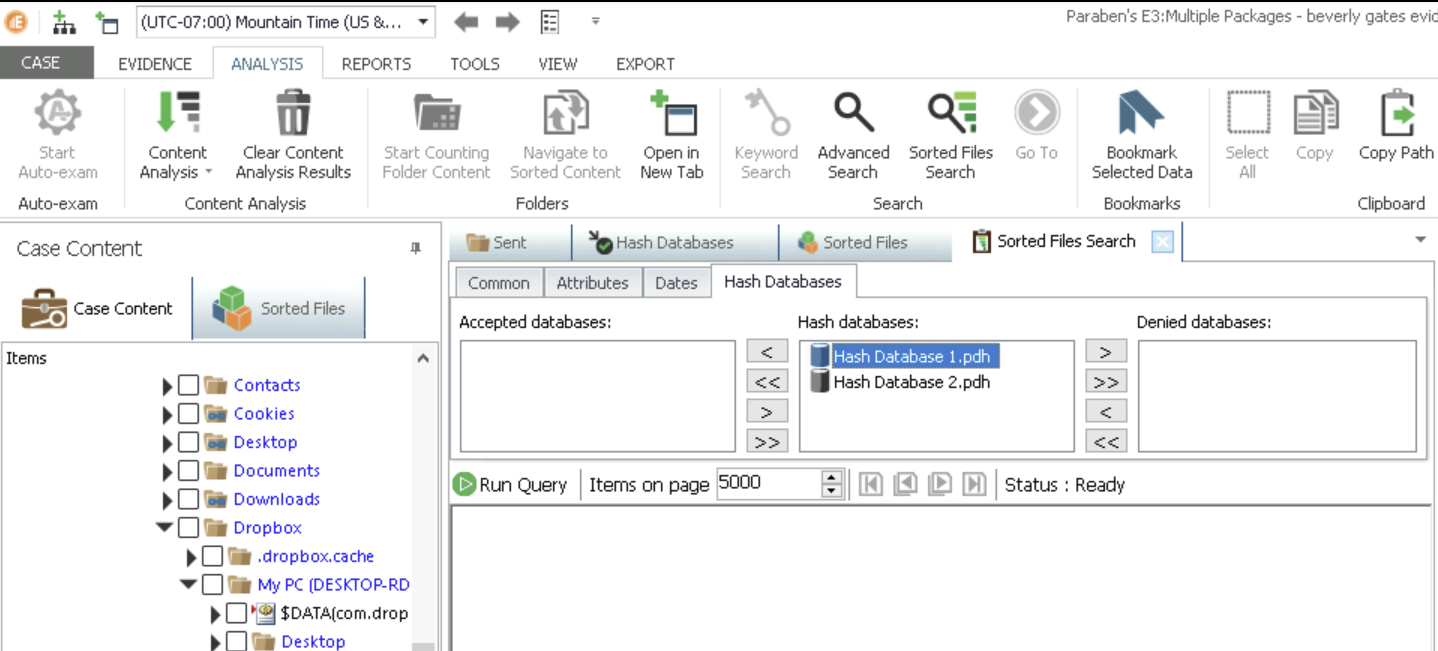Click Select All in Clipboard group

pos(1247,135)
